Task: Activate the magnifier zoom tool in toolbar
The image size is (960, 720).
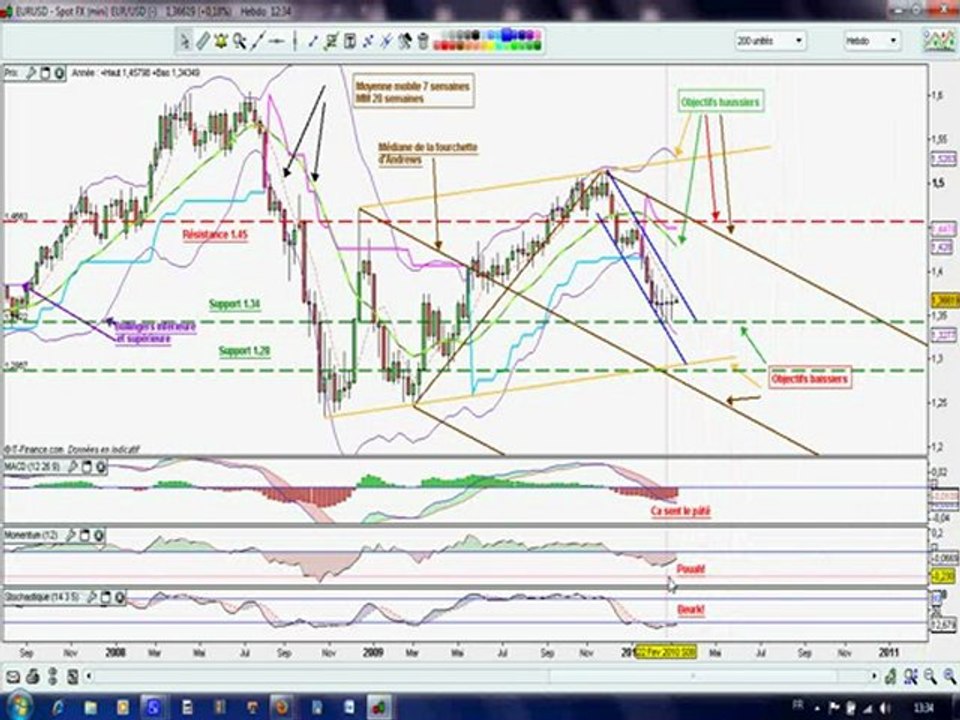Action: coord(239,41)
